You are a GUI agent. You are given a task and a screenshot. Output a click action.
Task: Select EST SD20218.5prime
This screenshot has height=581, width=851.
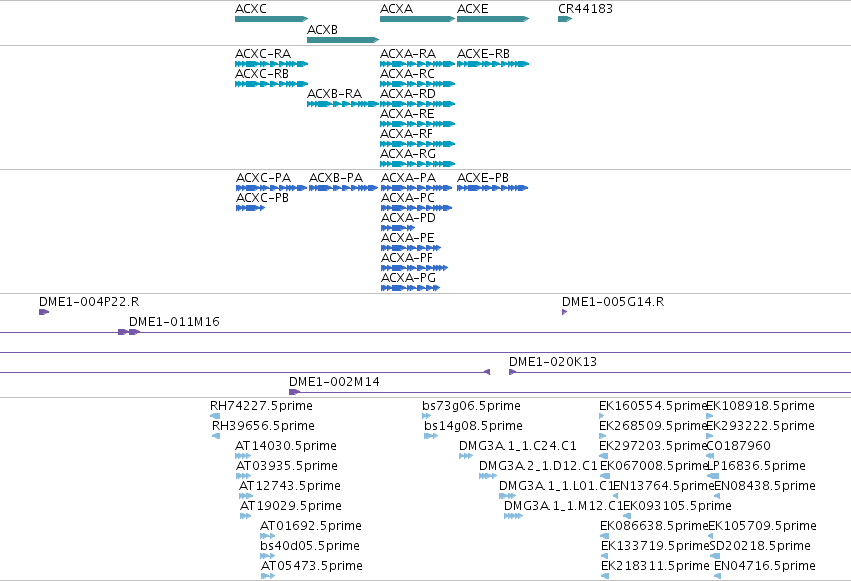[715, 557]
